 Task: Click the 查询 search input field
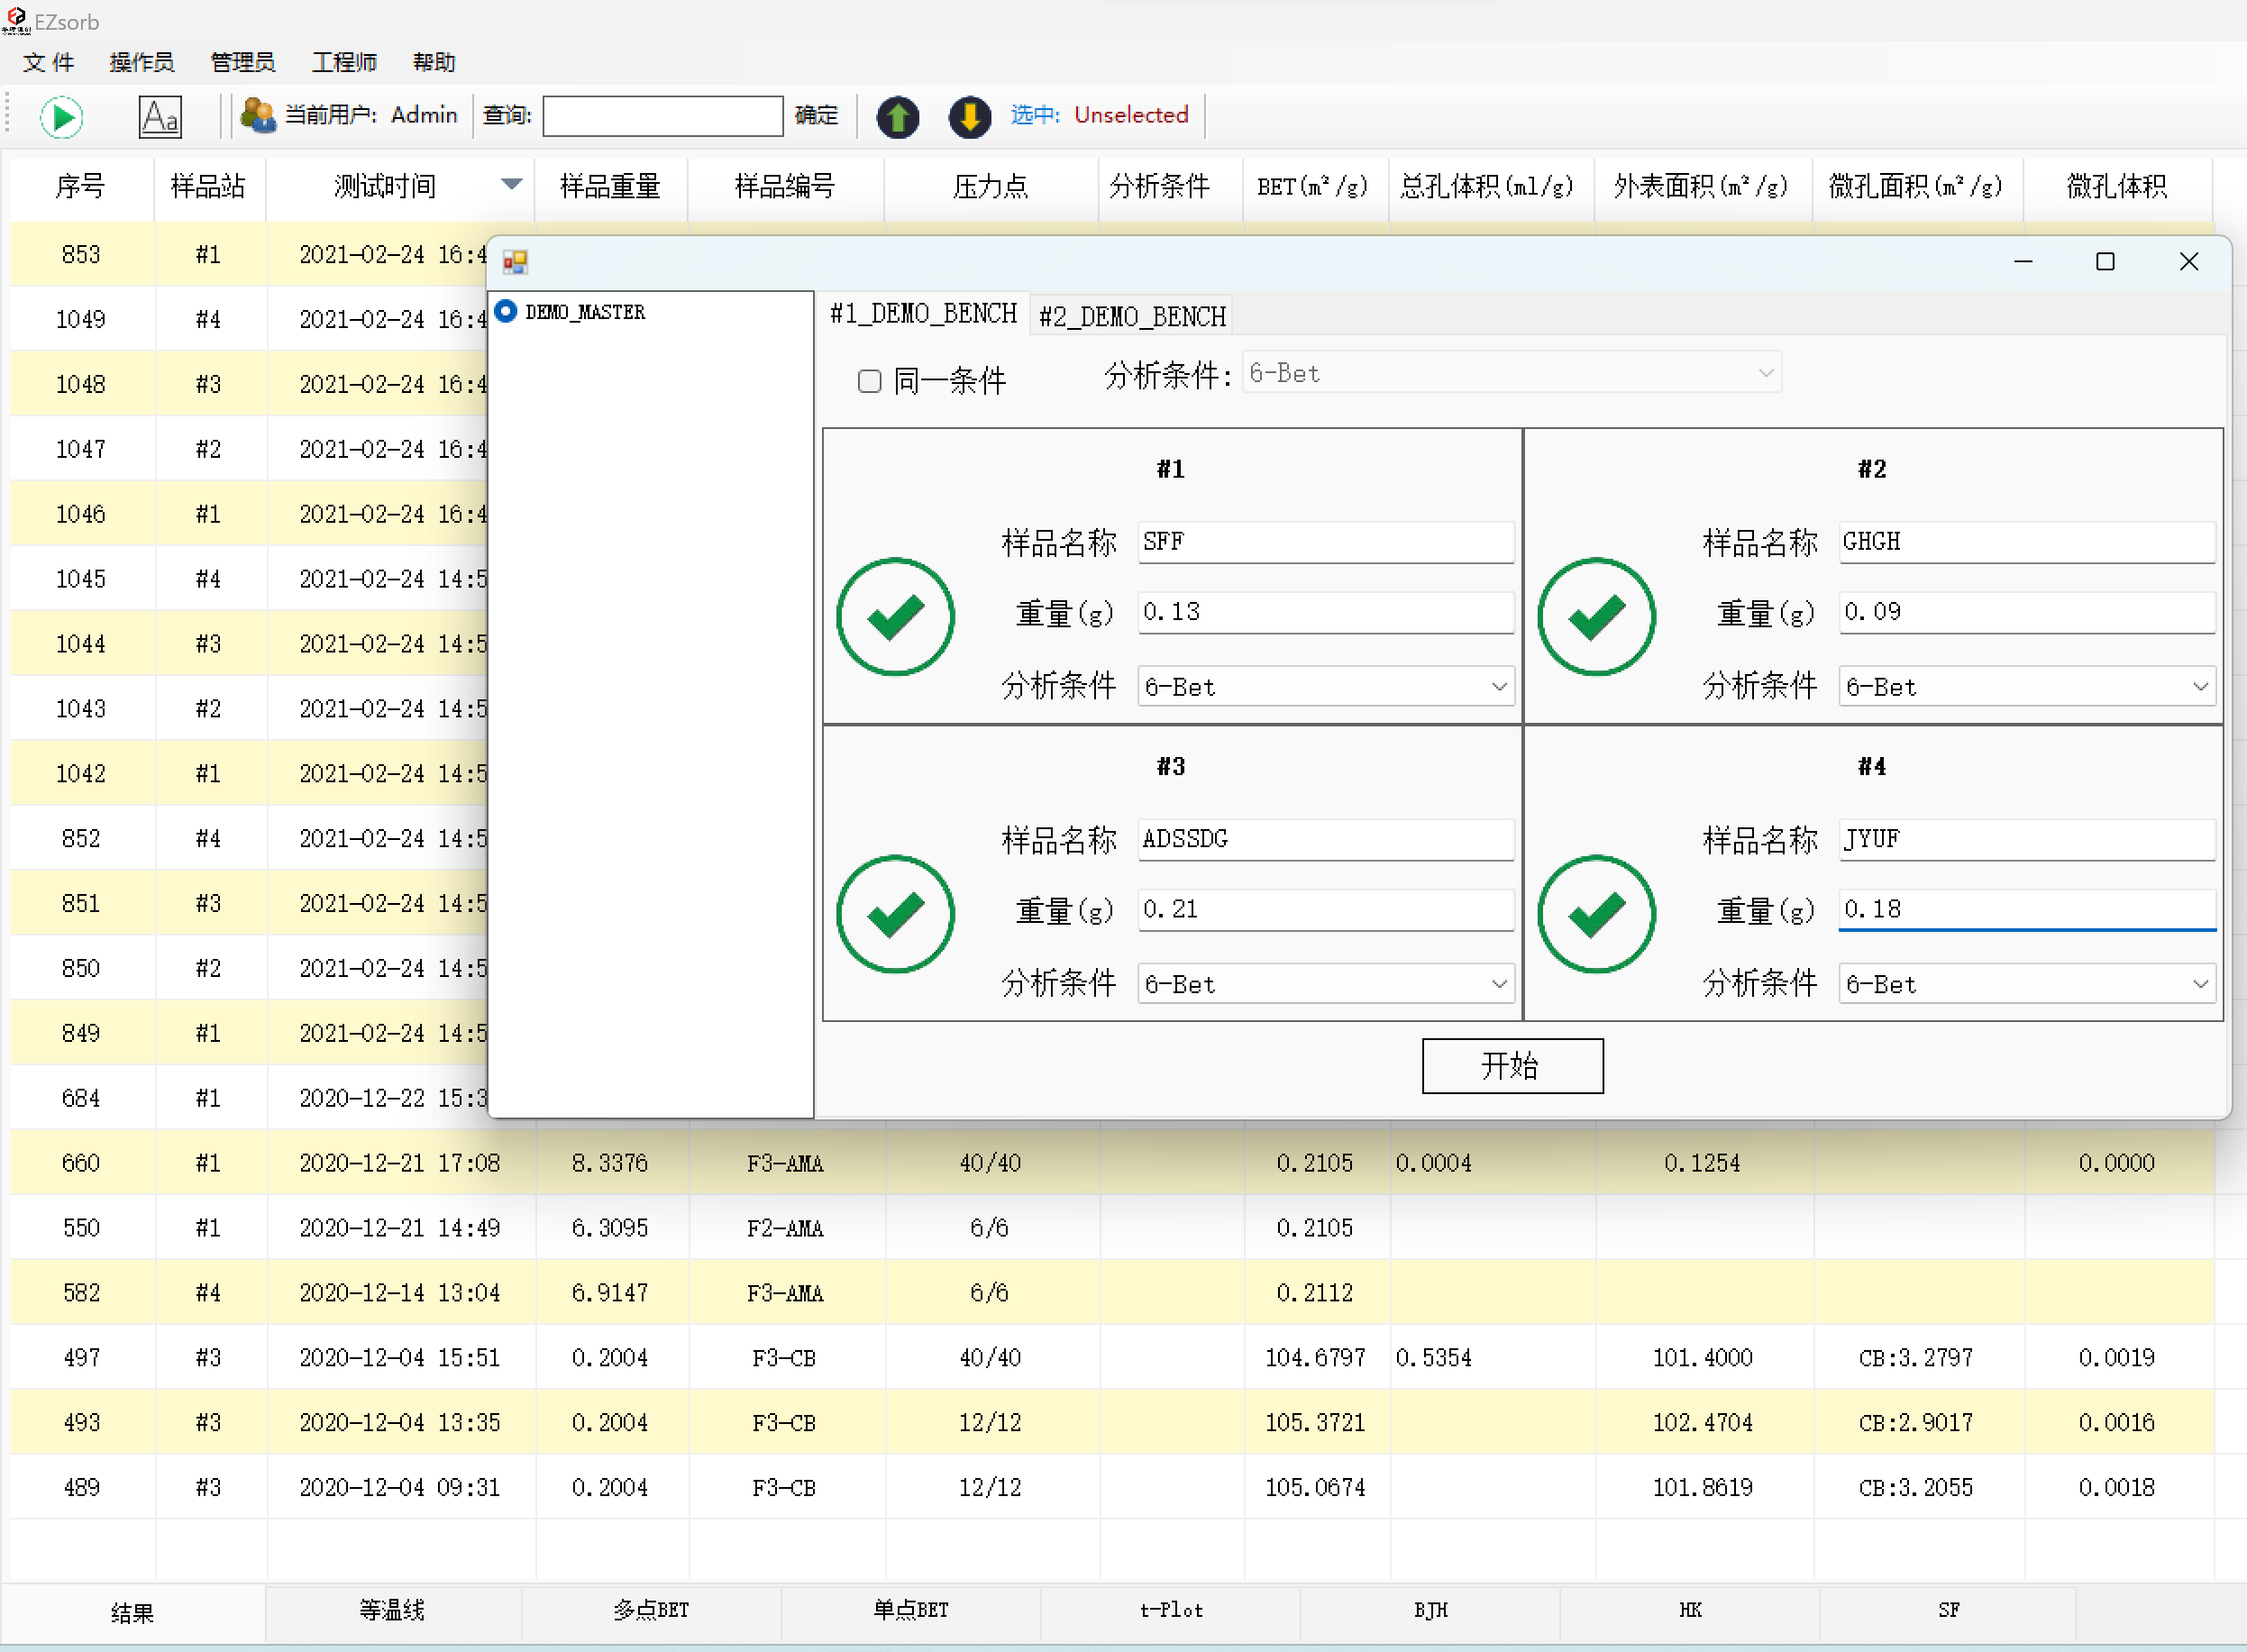click(662, 116)
